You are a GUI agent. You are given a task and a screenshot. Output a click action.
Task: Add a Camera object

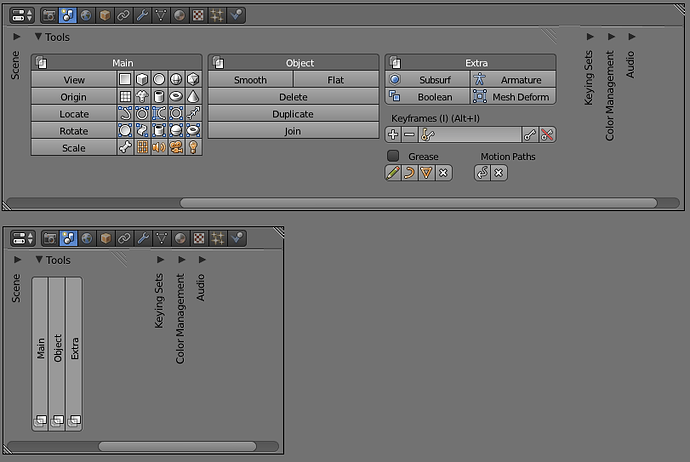[x=176, y=147]
